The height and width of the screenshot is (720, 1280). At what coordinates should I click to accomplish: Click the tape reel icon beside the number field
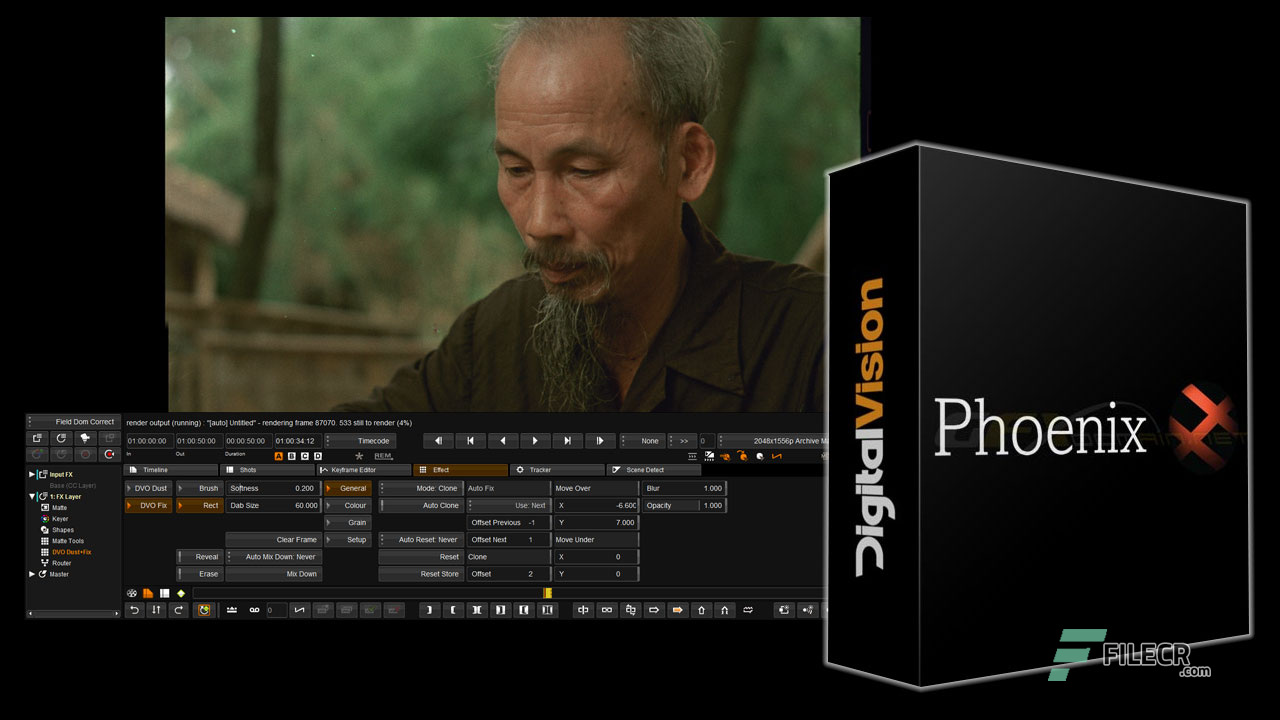(254, 610)
